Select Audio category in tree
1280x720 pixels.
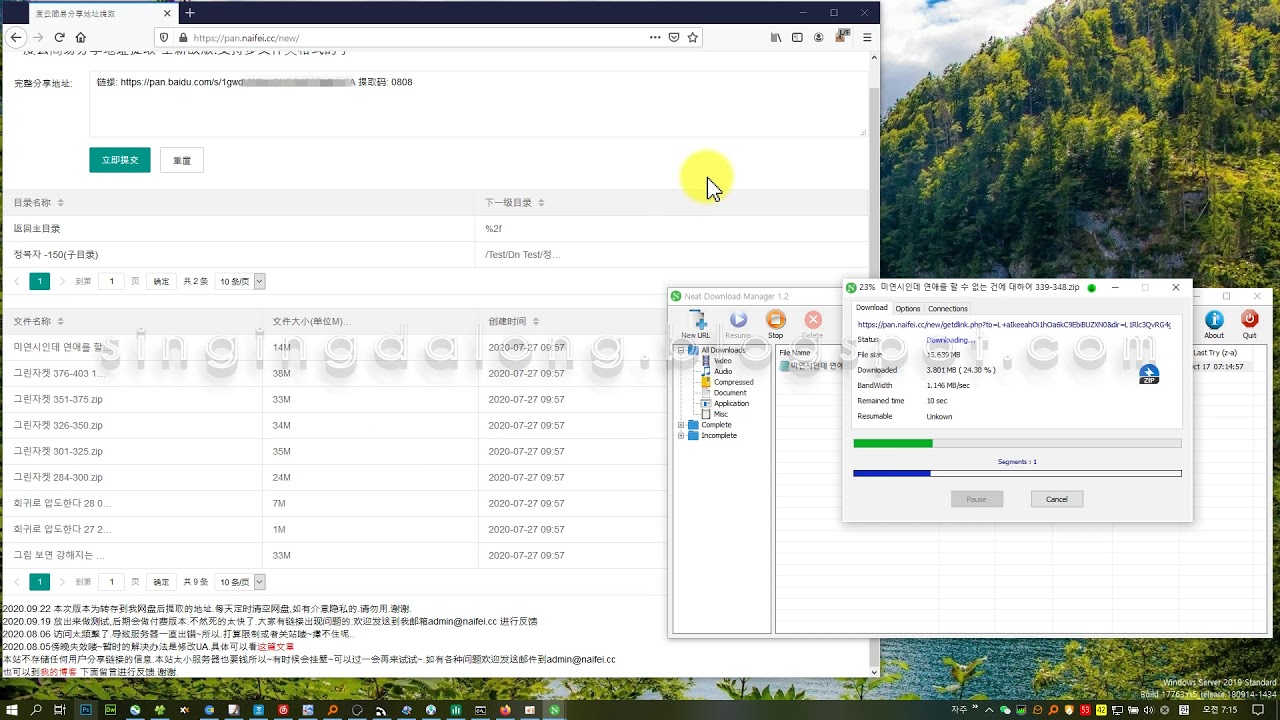722,372
